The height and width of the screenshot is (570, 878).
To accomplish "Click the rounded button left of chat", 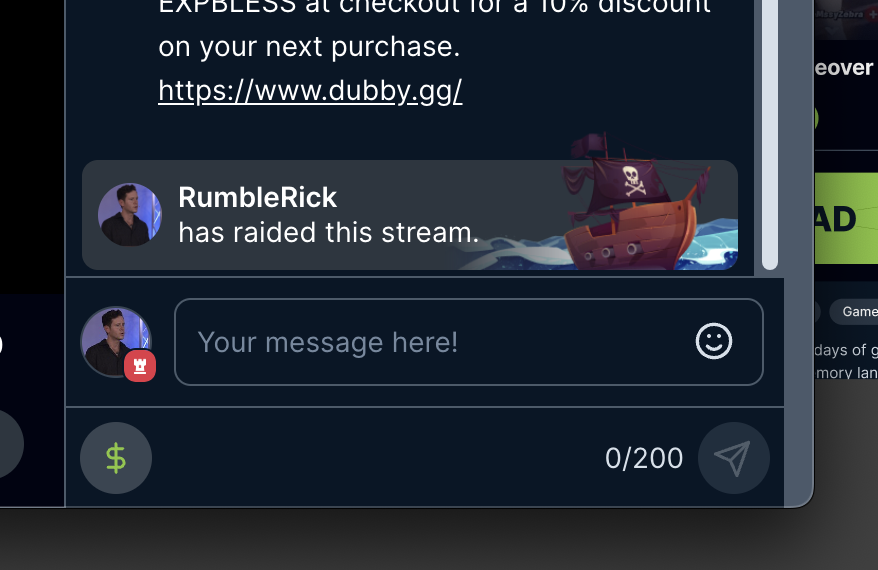I will coord(10,443).
